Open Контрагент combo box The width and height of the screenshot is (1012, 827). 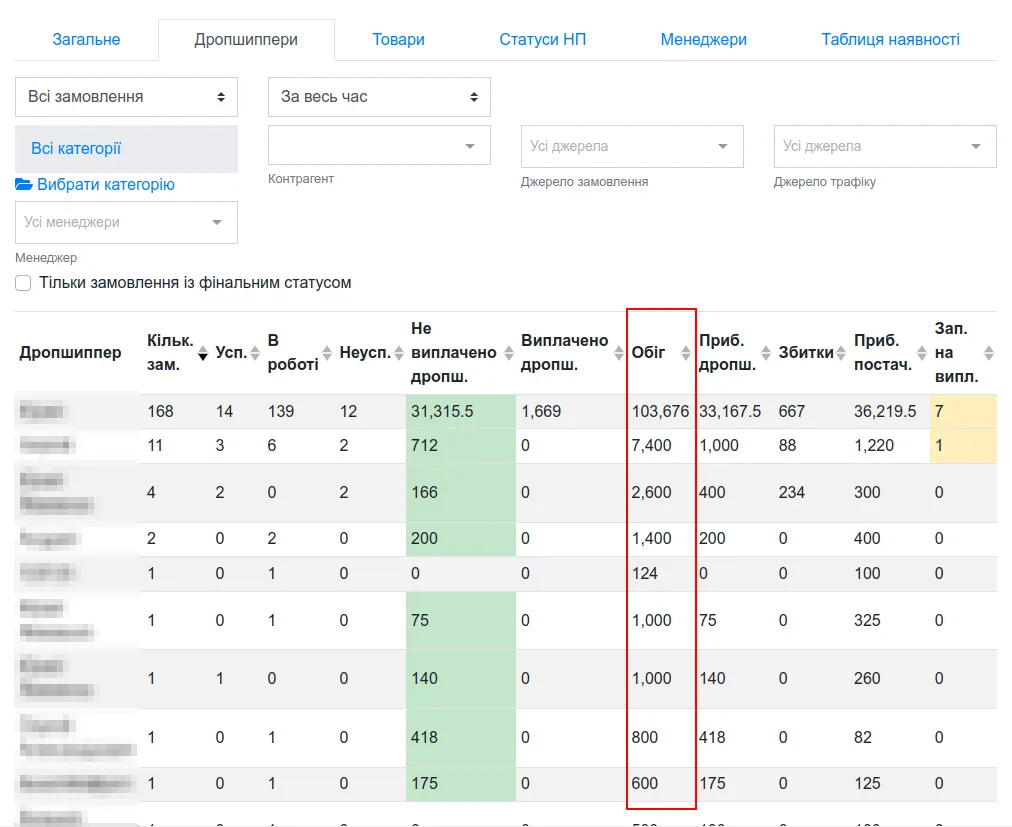(x=380, y=145)
